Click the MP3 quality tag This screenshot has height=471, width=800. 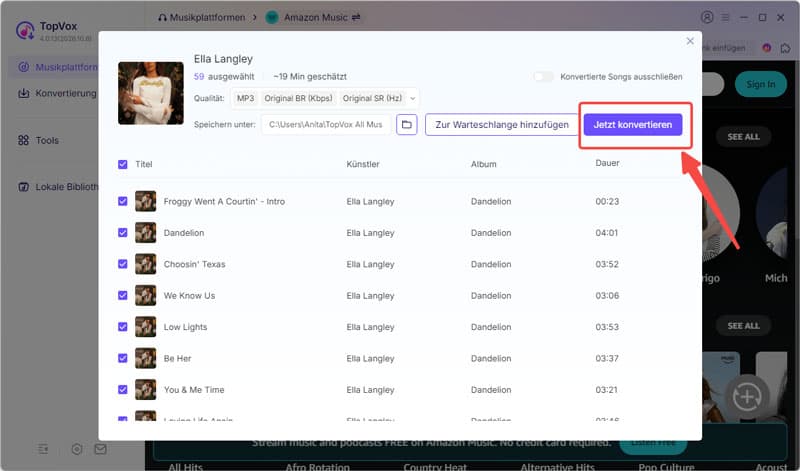pyautogui.click(x=245, y=98)
